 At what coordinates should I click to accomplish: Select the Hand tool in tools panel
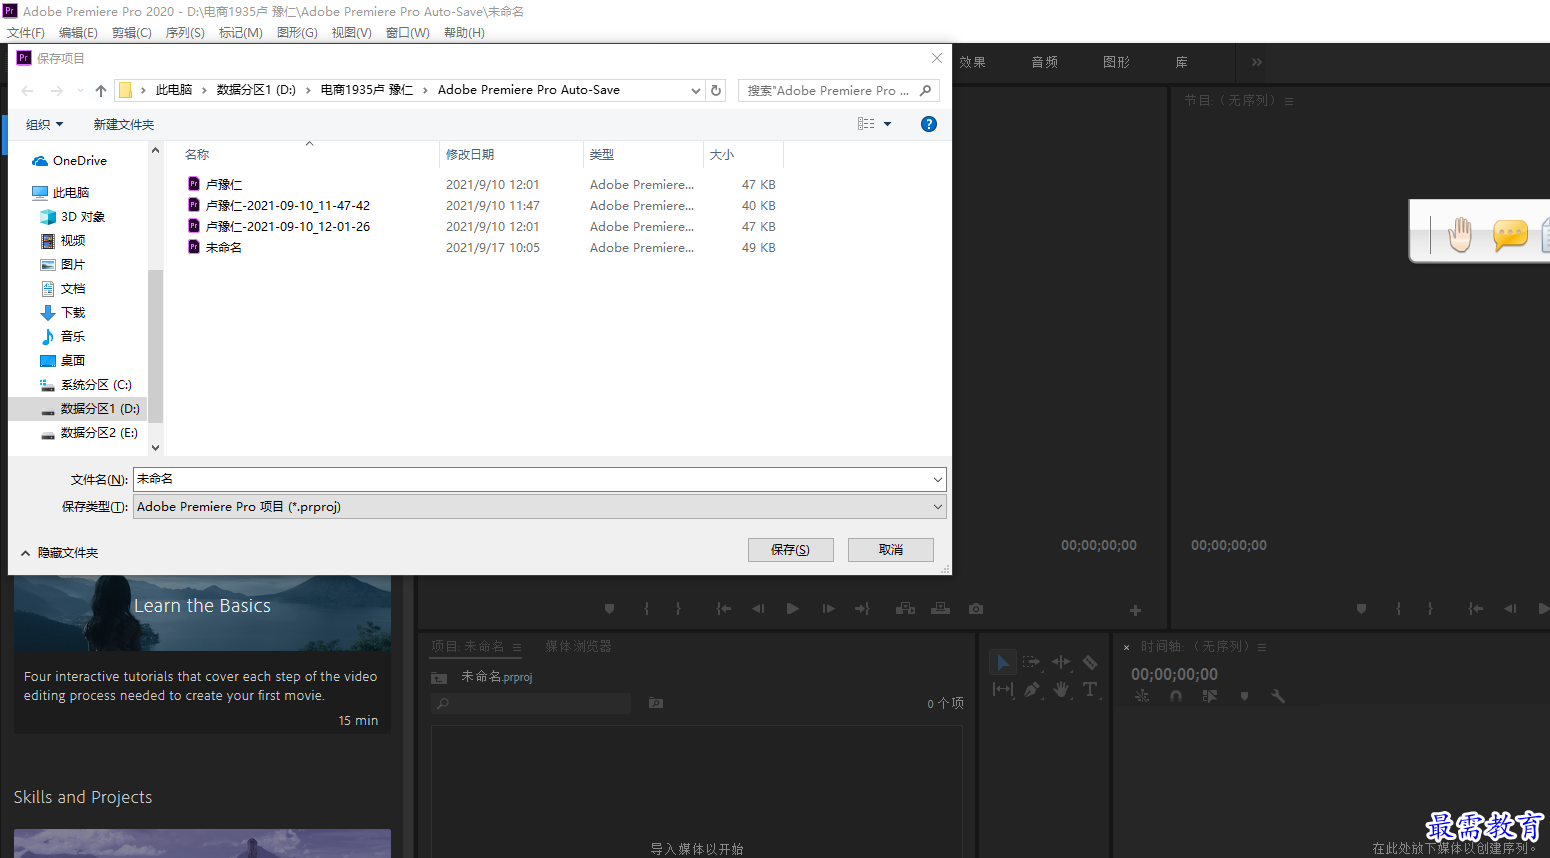1061,689
